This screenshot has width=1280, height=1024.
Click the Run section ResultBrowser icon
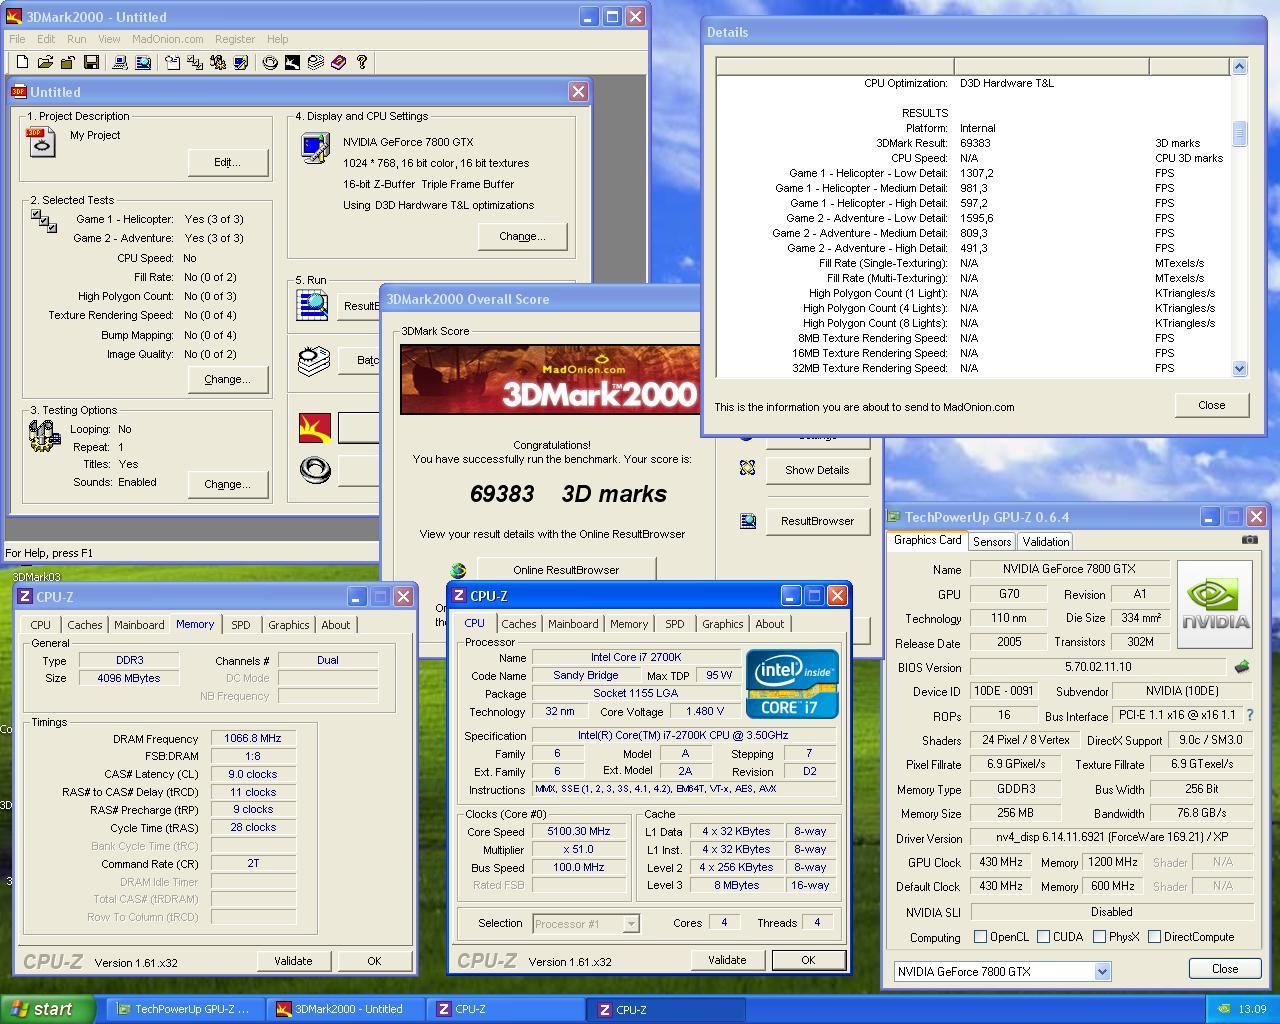313,304
